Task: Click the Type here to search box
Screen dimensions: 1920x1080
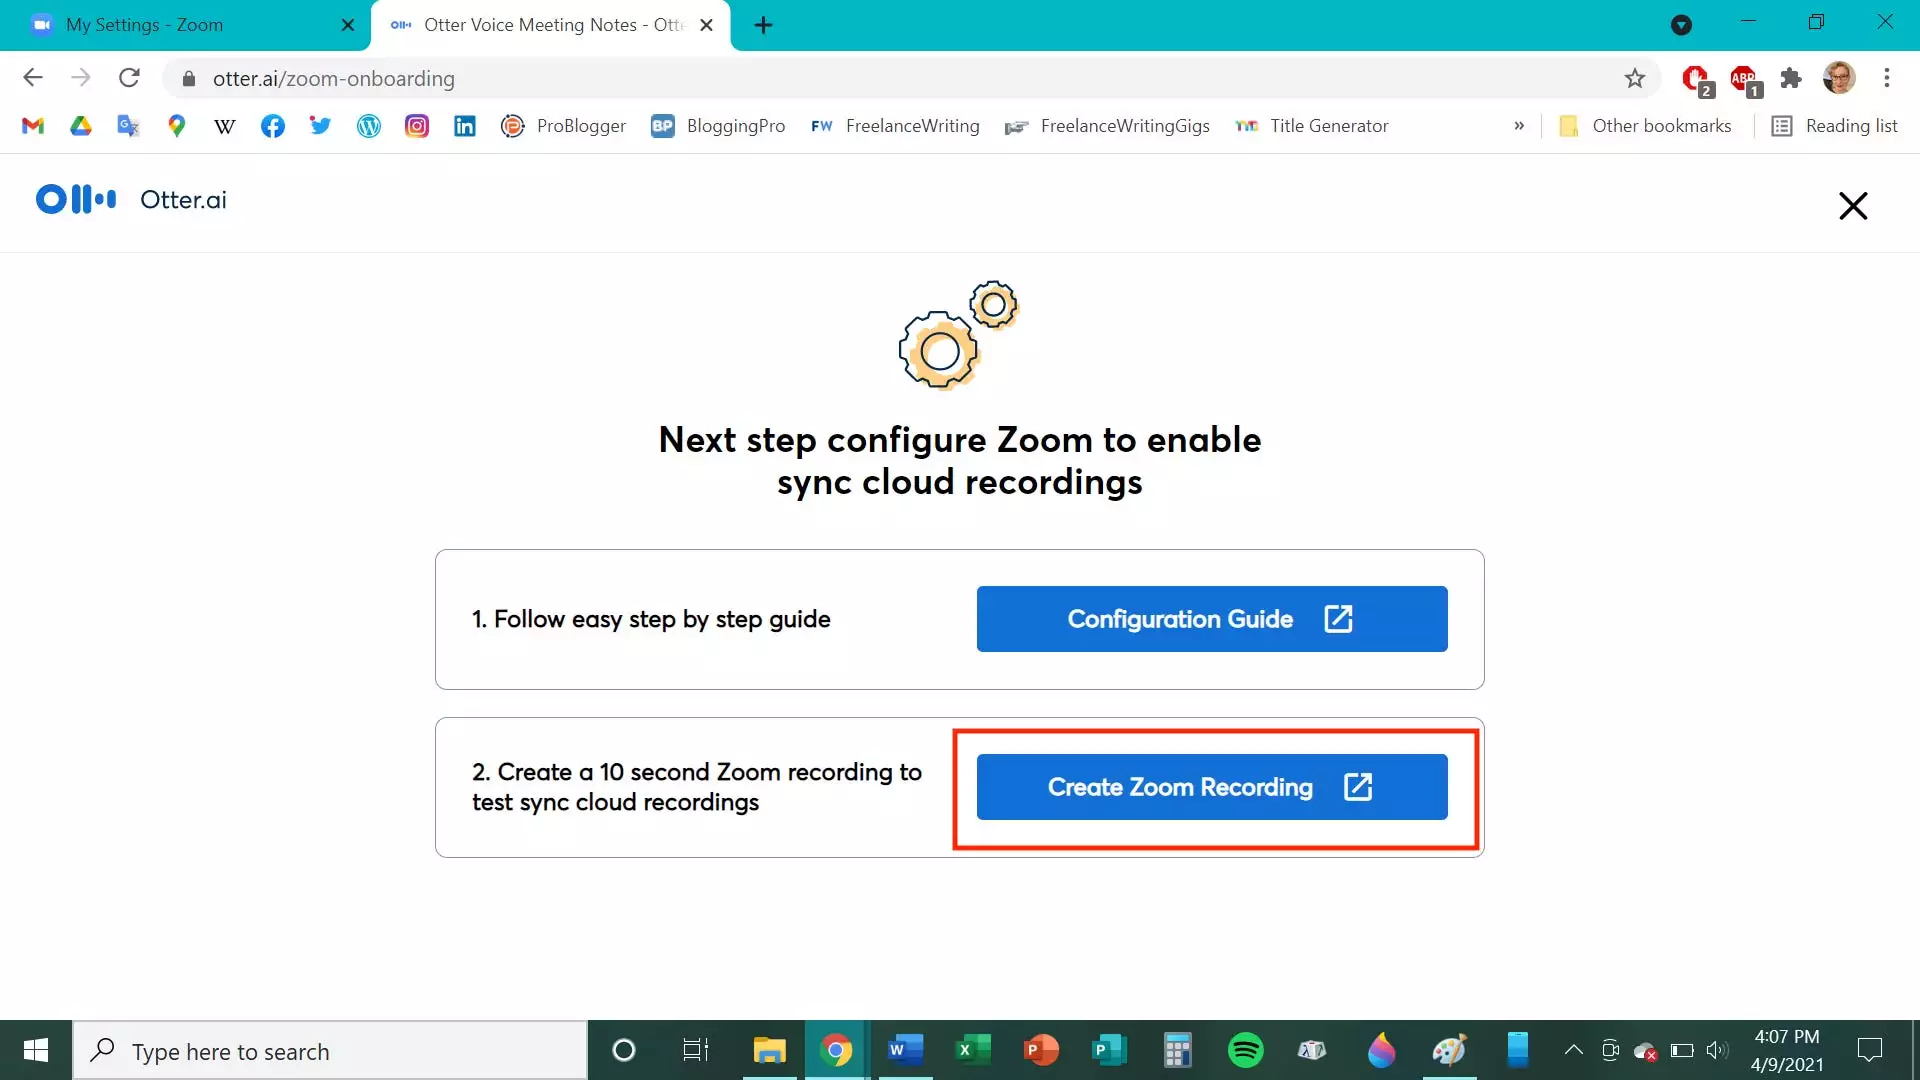Action: pos(330,1051)
